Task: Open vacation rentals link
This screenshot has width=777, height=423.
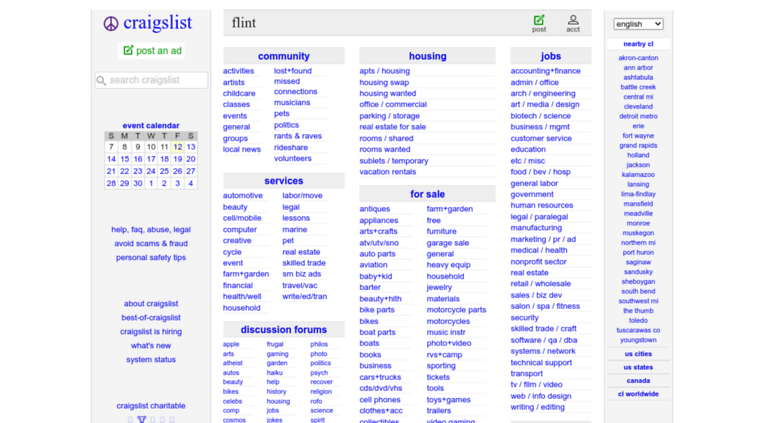Action: pos(388,172)
